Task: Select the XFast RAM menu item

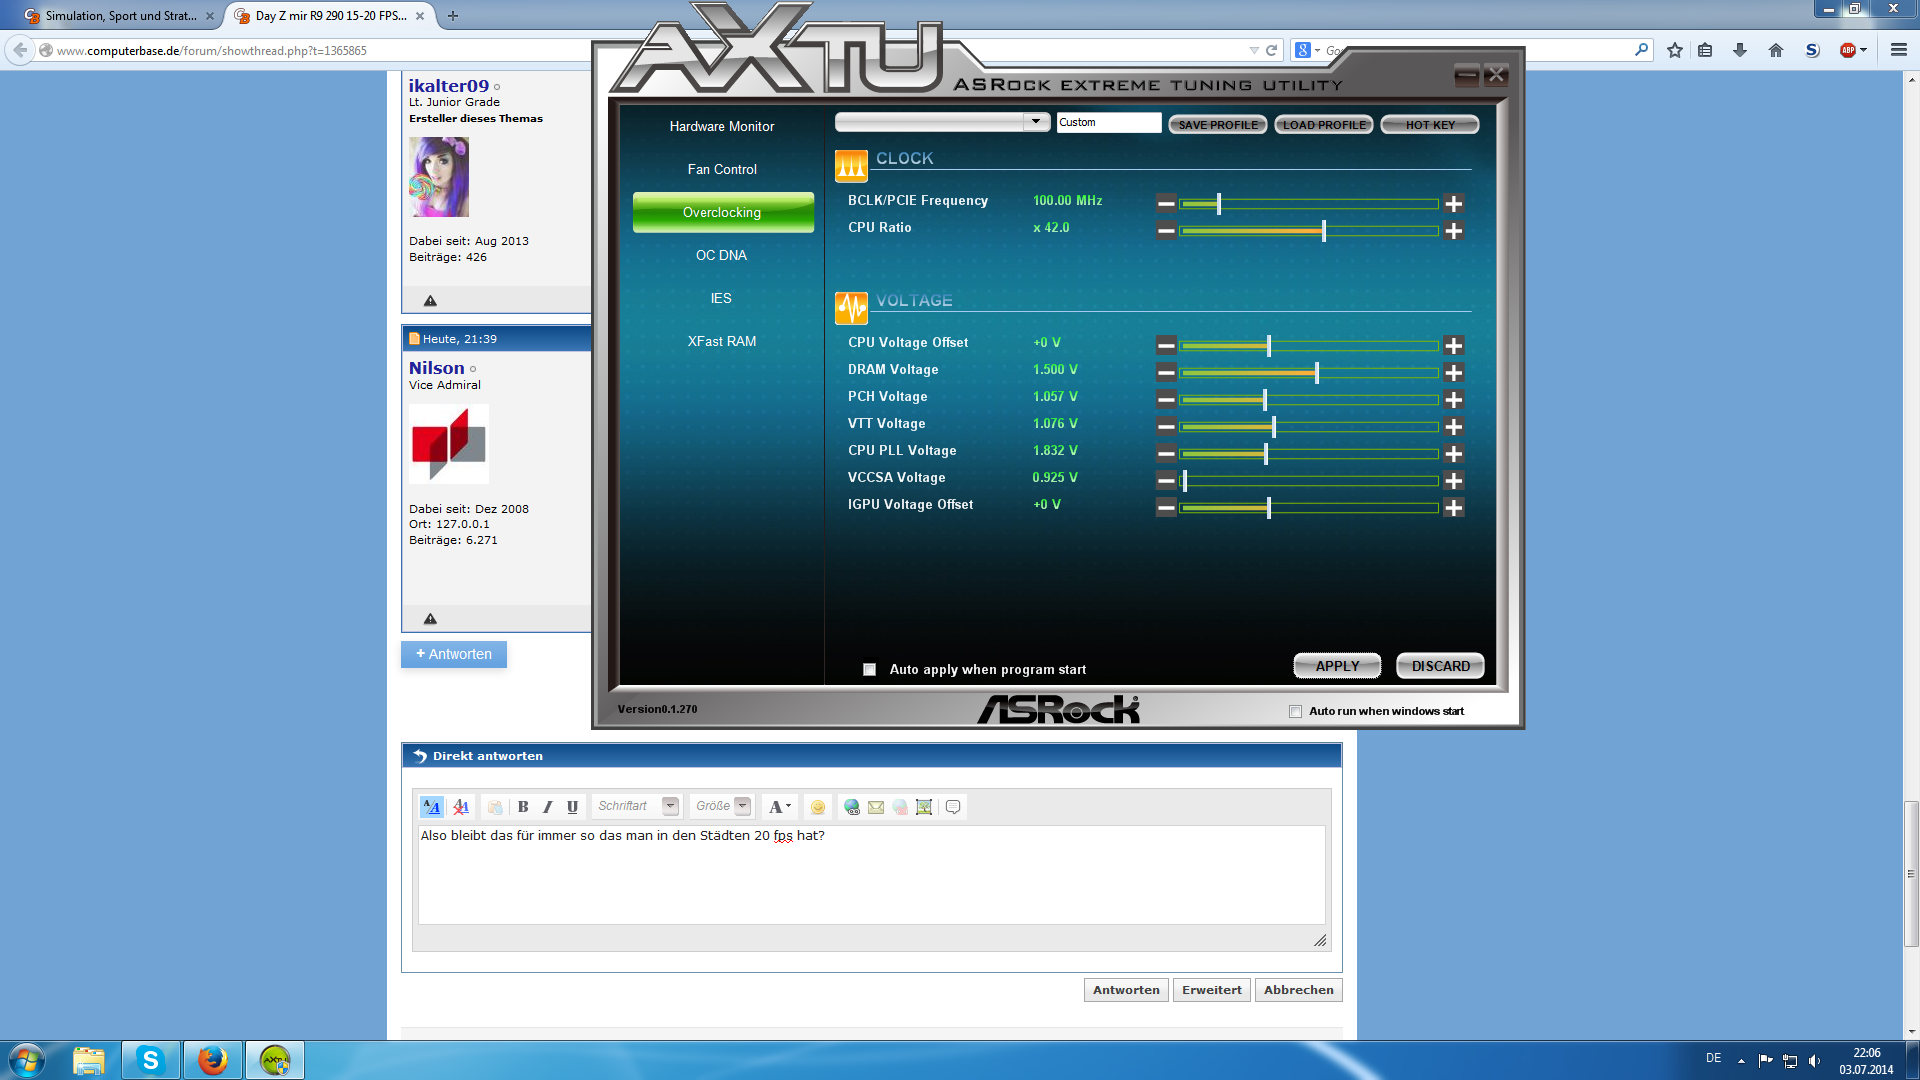Action: pyautogui.click(x=722, y=342)
